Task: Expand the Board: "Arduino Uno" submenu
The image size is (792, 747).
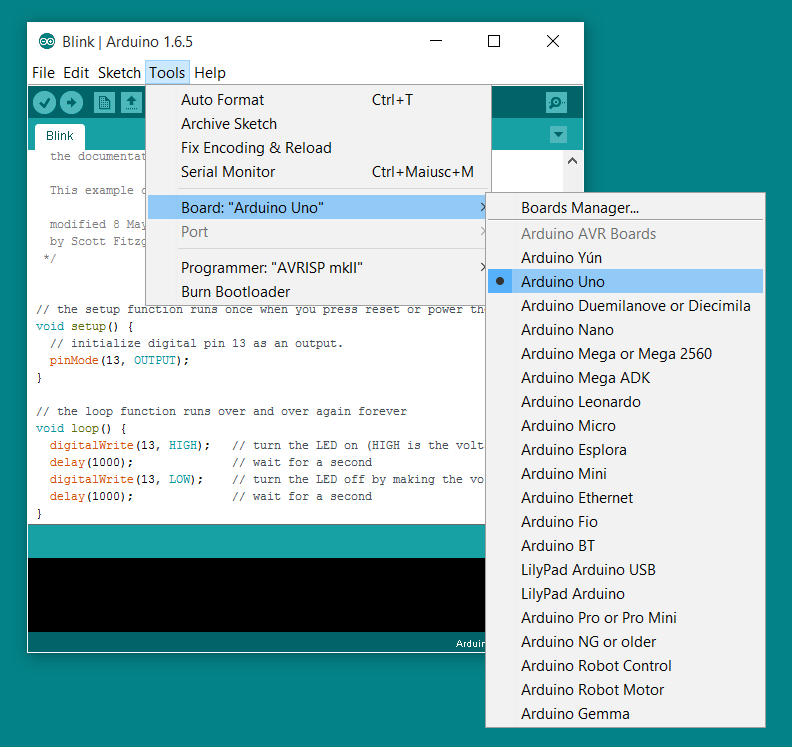Action: (x=318, y=208)
